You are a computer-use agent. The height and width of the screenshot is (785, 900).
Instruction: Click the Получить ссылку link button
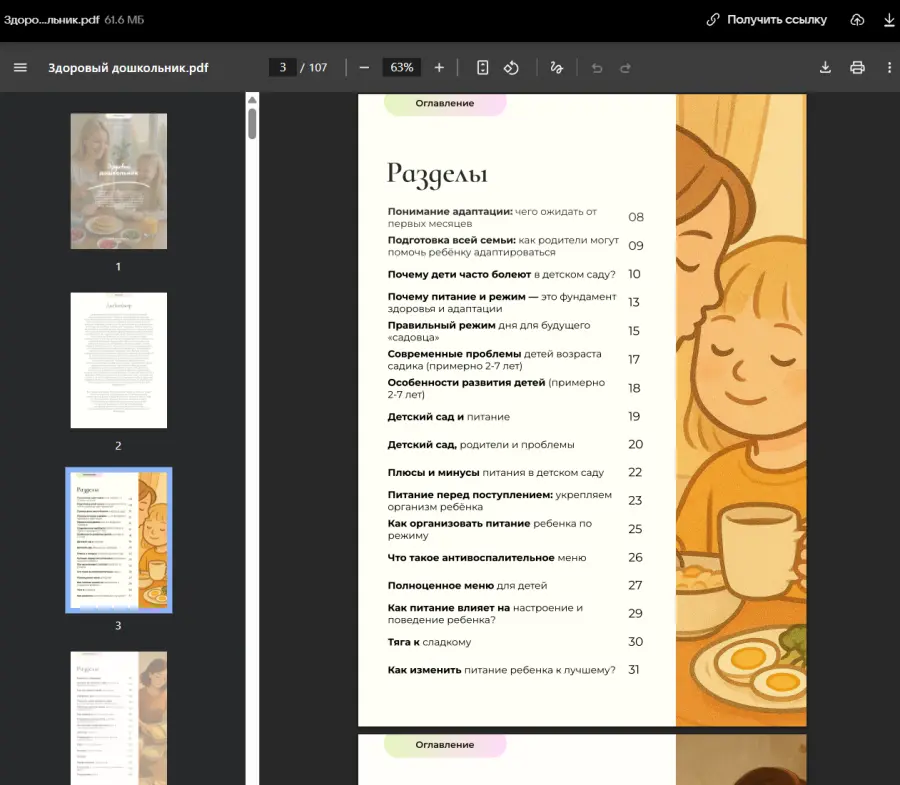tap(767, 20)
